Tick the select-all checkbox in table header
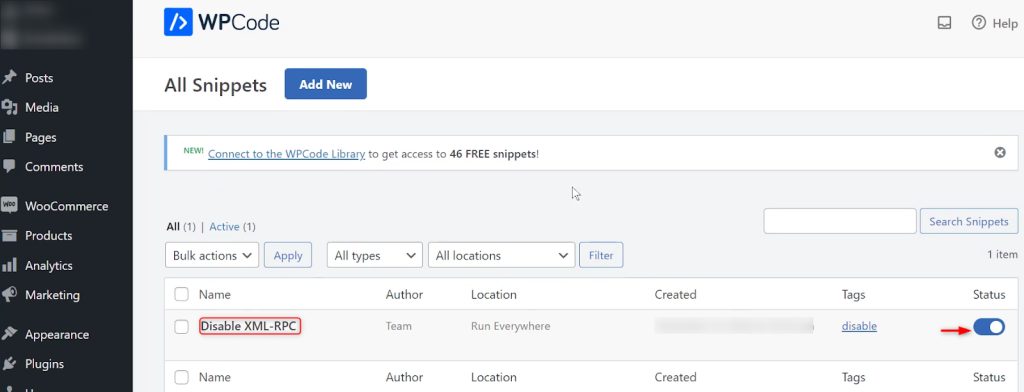Viewport: 1024px width, 392px height. (182, 295)
